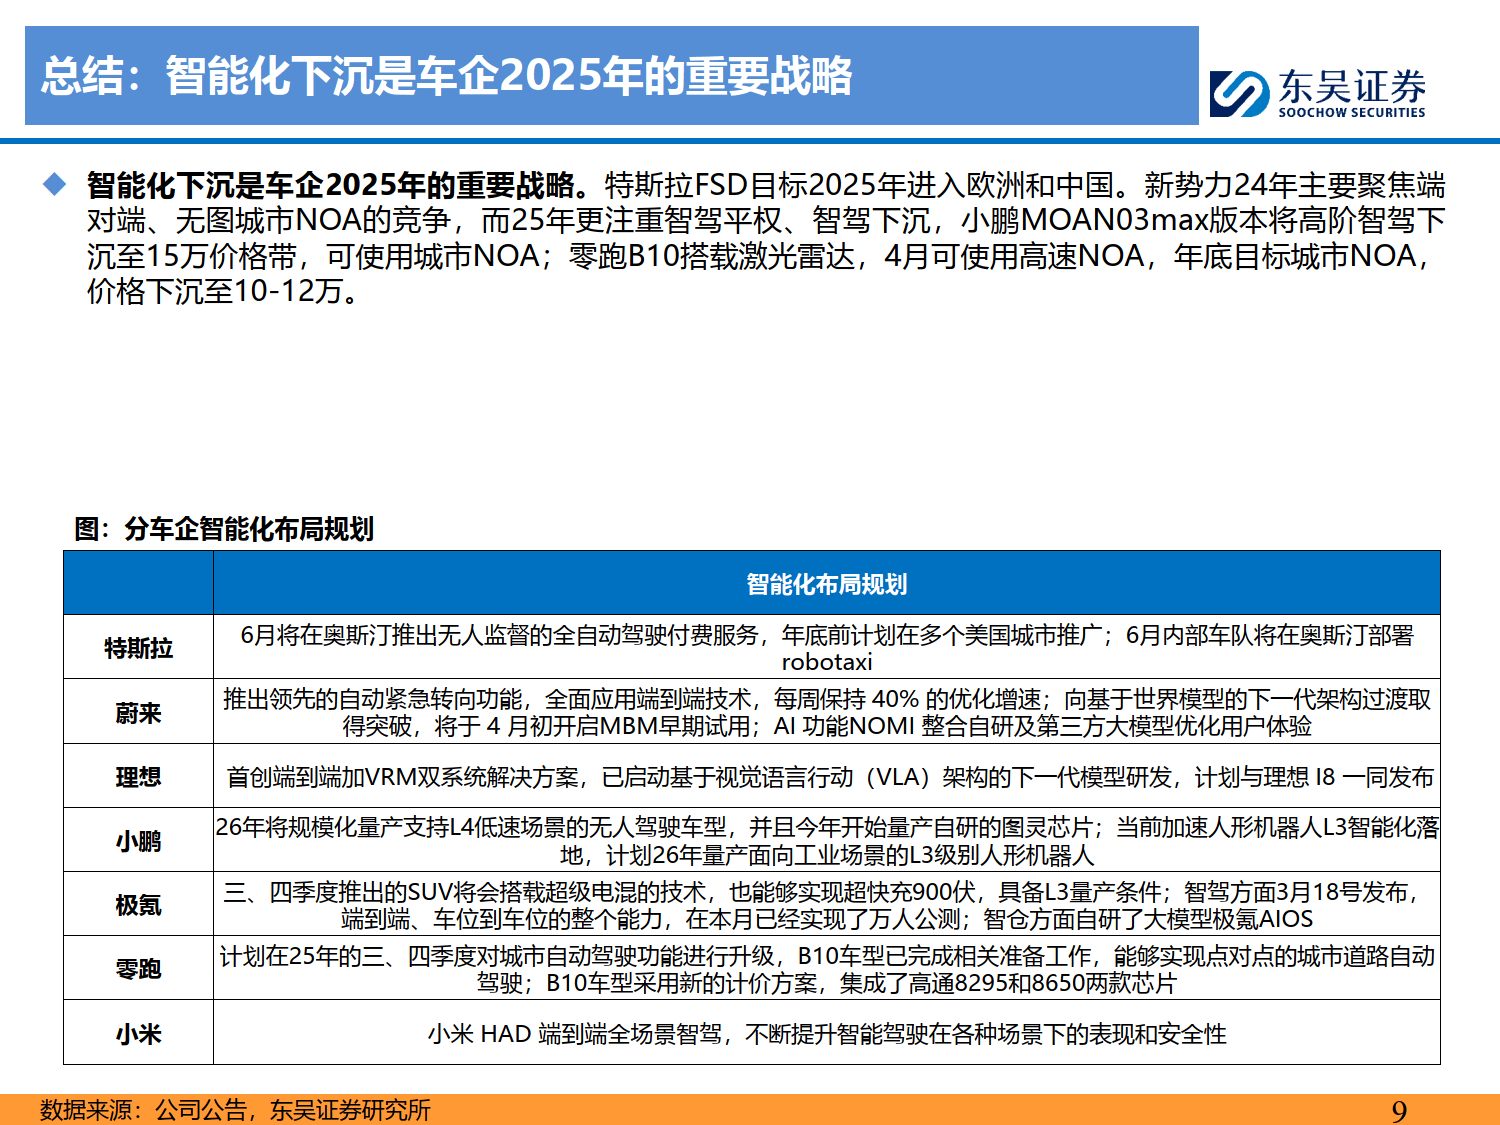Click the Zeekr cell mentioning 超快充900伏
1500x1125 pixels.
tap(826, 904)
